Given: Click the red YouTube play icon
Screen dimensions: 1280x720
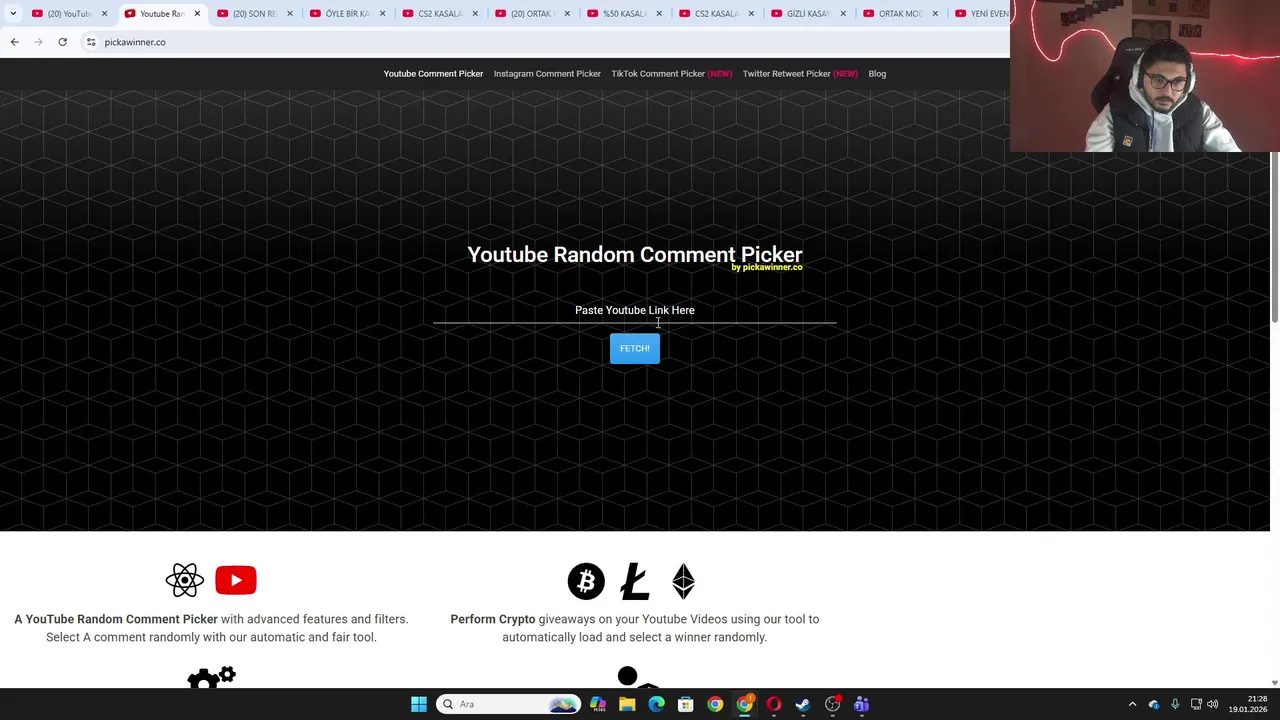Looking at the screenshot, I should [x=236, y=580].
